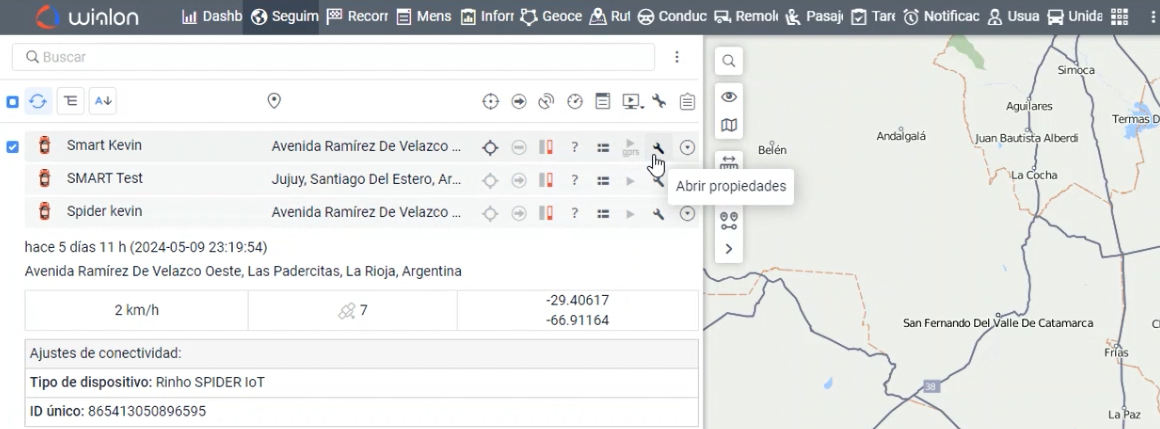Open the Informes tab
Viewport: 1160px width, 429px height.
[x=487, y=16]
